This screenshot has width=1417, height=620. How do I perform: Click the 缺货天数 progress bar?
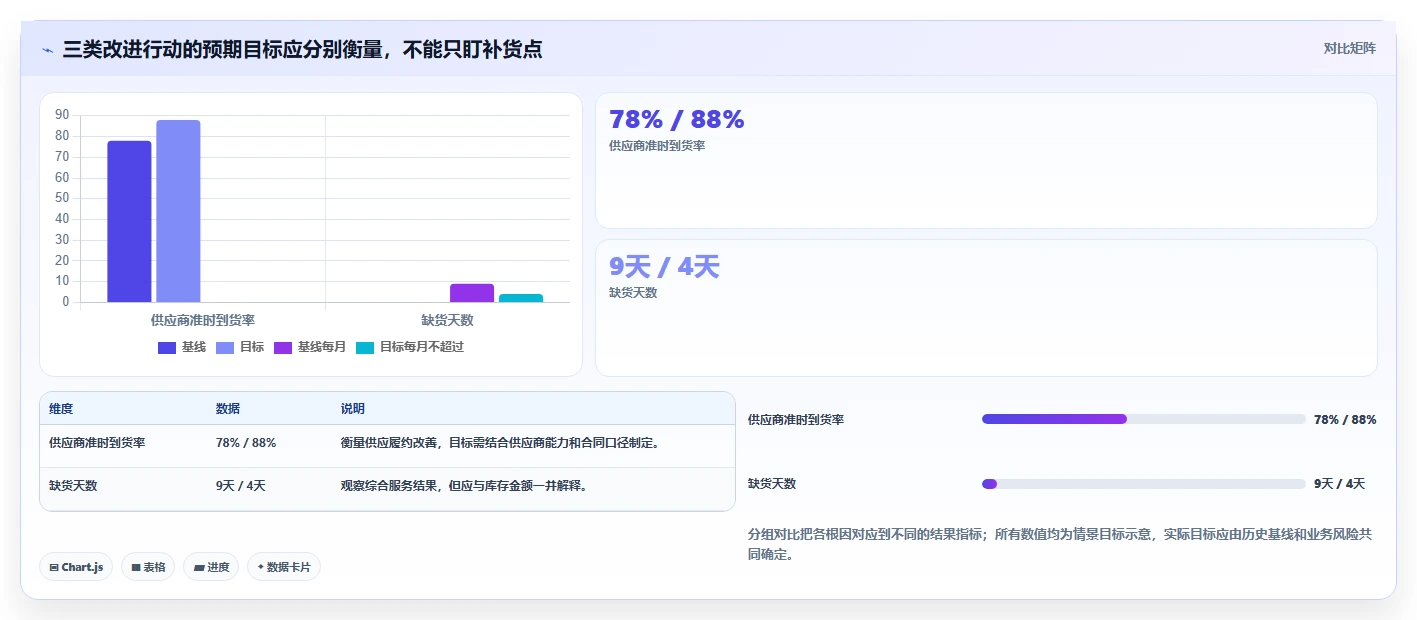(x=1144, y=484)
